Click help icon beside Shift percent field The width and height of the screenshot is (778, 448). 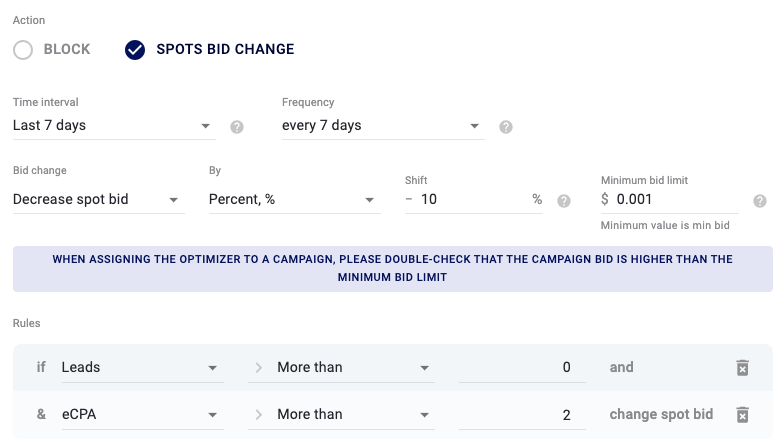564,201
